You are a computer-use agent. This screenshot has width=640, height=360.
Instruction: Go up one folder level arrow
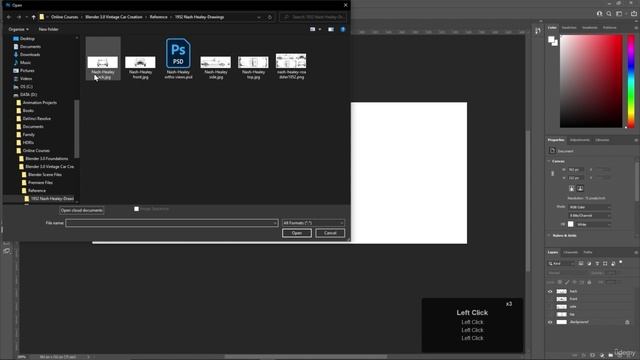(x=33, y=17)
